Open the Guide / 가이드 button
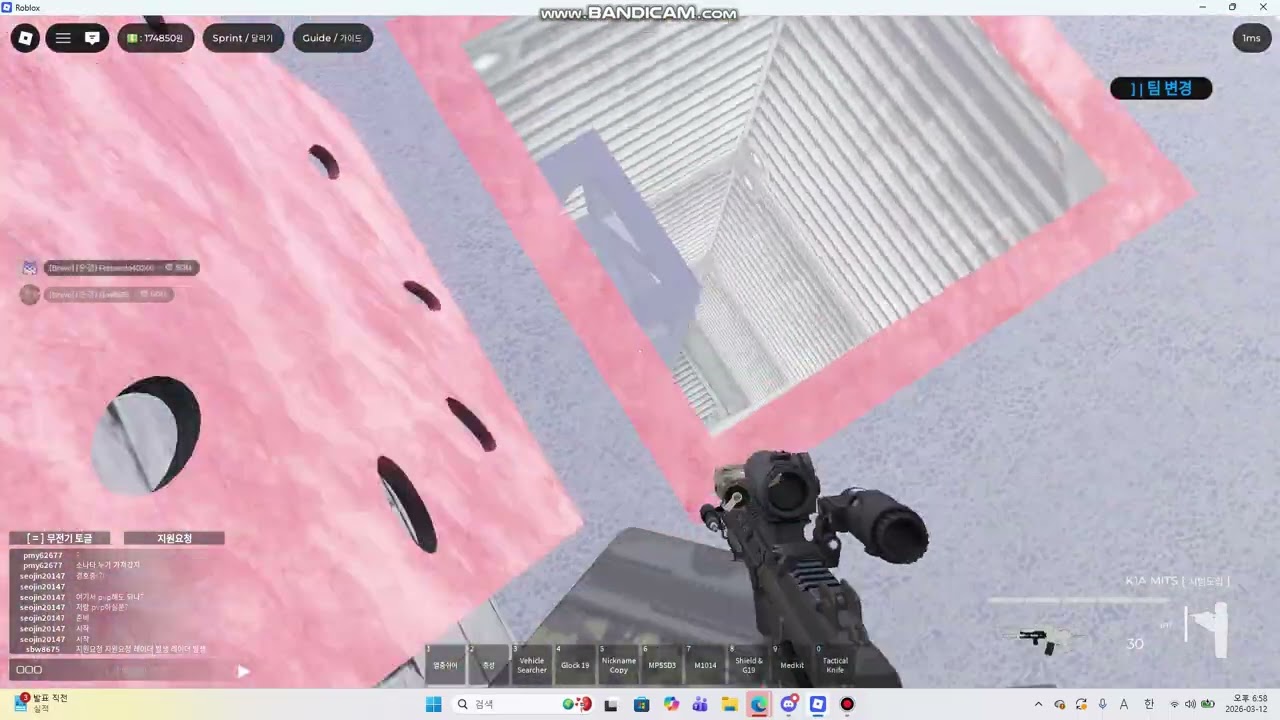 [x=332, y=38]
